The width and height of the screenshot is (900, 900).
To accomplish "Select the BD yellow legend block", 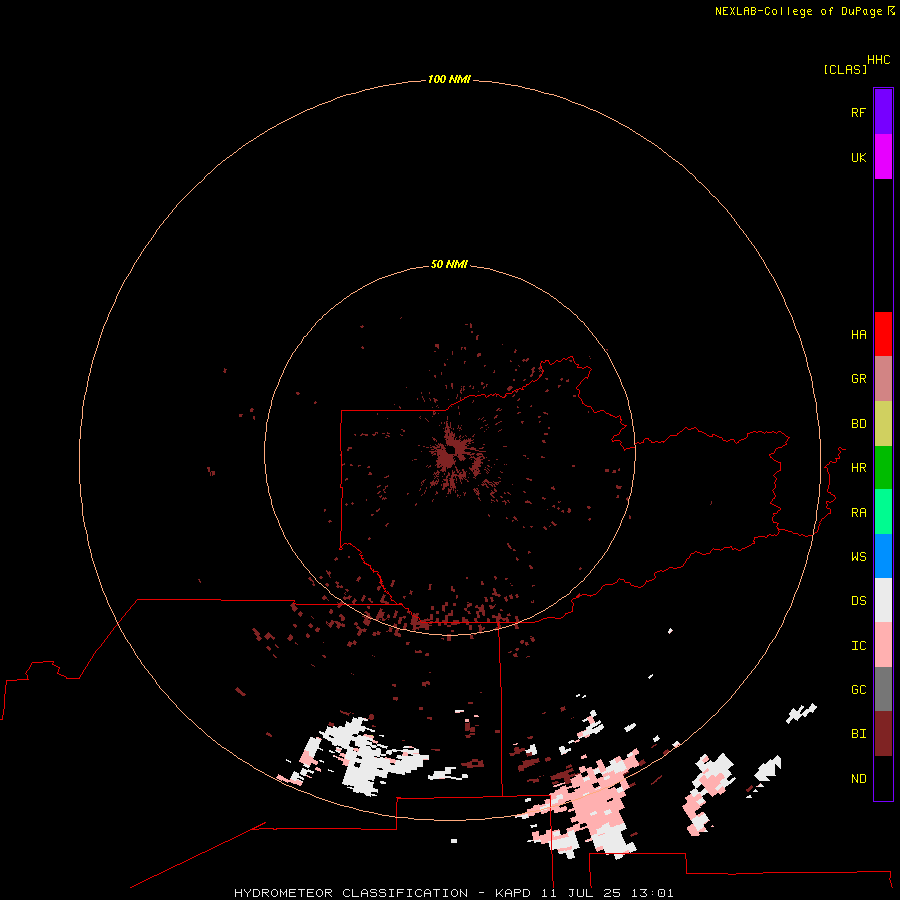I will tap(883, 423).
